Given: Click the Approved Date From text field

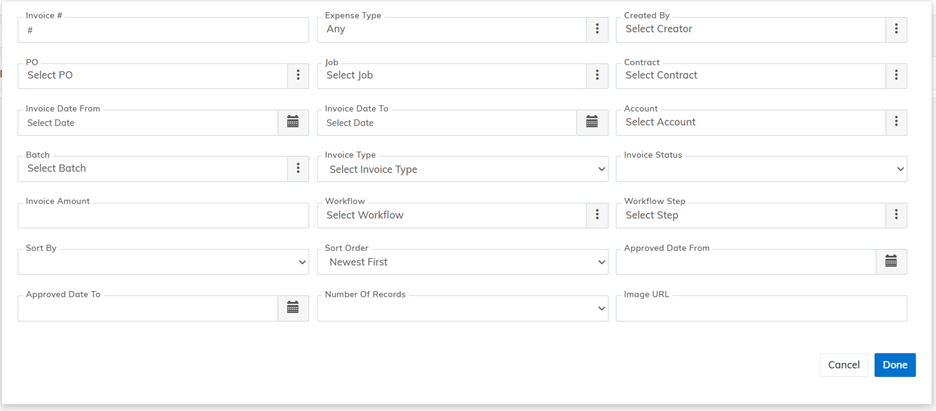Looking at the screenshot, I should coord(746,262).
